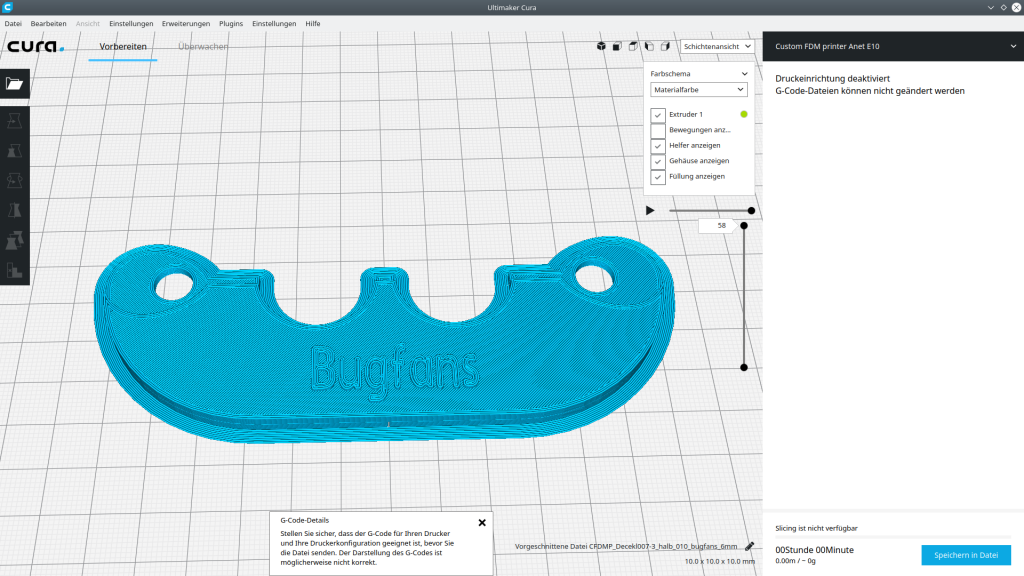The height and width of the screenshot is (576, 1024).
Task: Play the layer simulation
Action: click(650, 210)
